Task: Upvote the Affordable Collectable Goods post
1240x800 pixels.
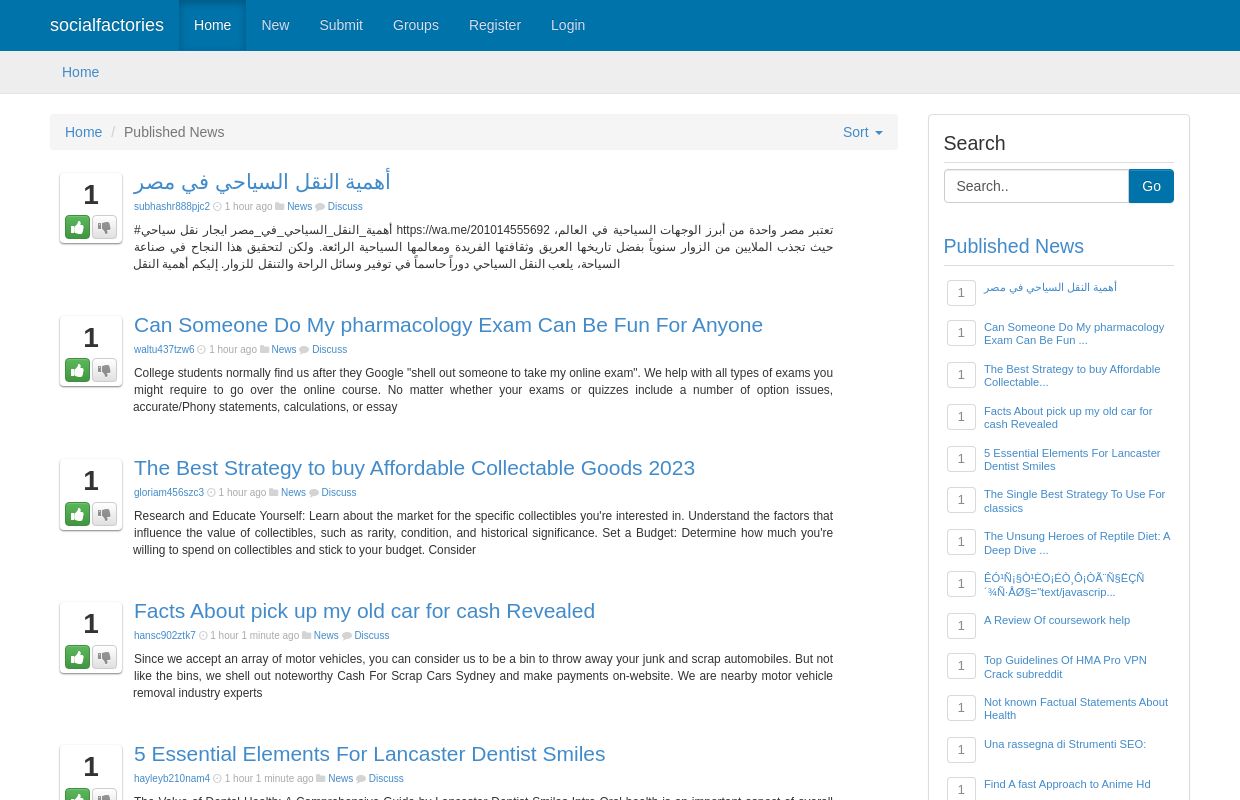Action: click(77, 514)
